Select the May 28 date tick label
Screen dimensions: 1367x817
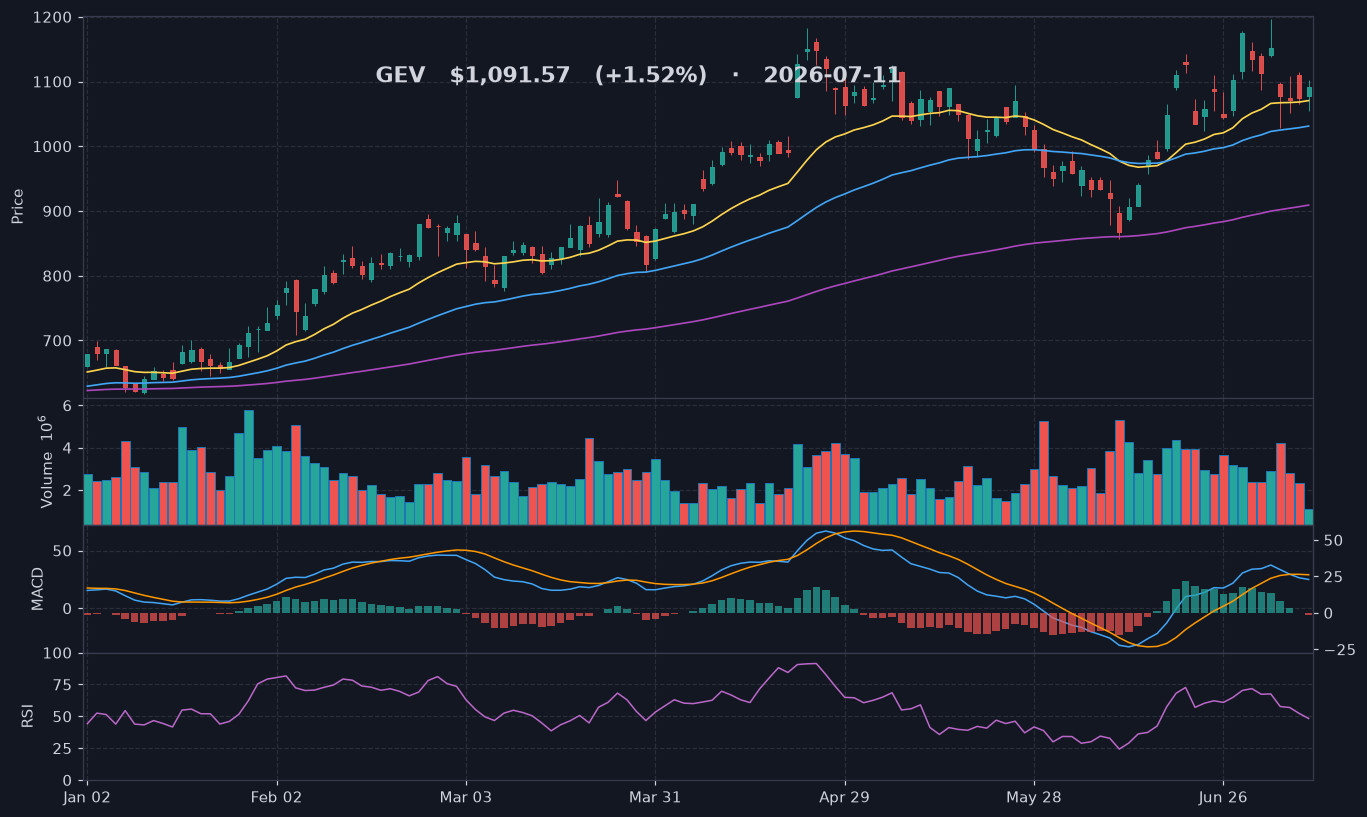point(1034,797)
